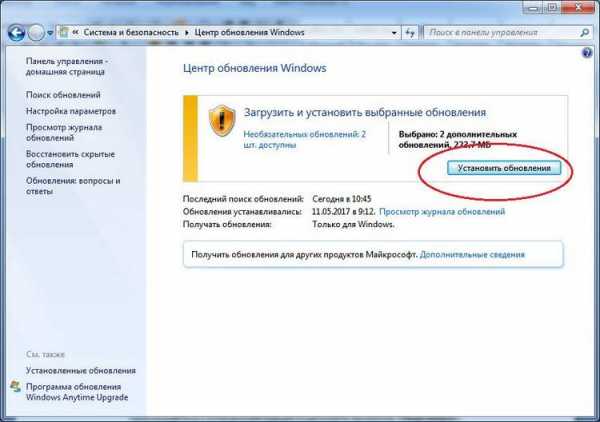
Task: Open the recent pages dropdown arrow
Action: (x=50, y=33)
